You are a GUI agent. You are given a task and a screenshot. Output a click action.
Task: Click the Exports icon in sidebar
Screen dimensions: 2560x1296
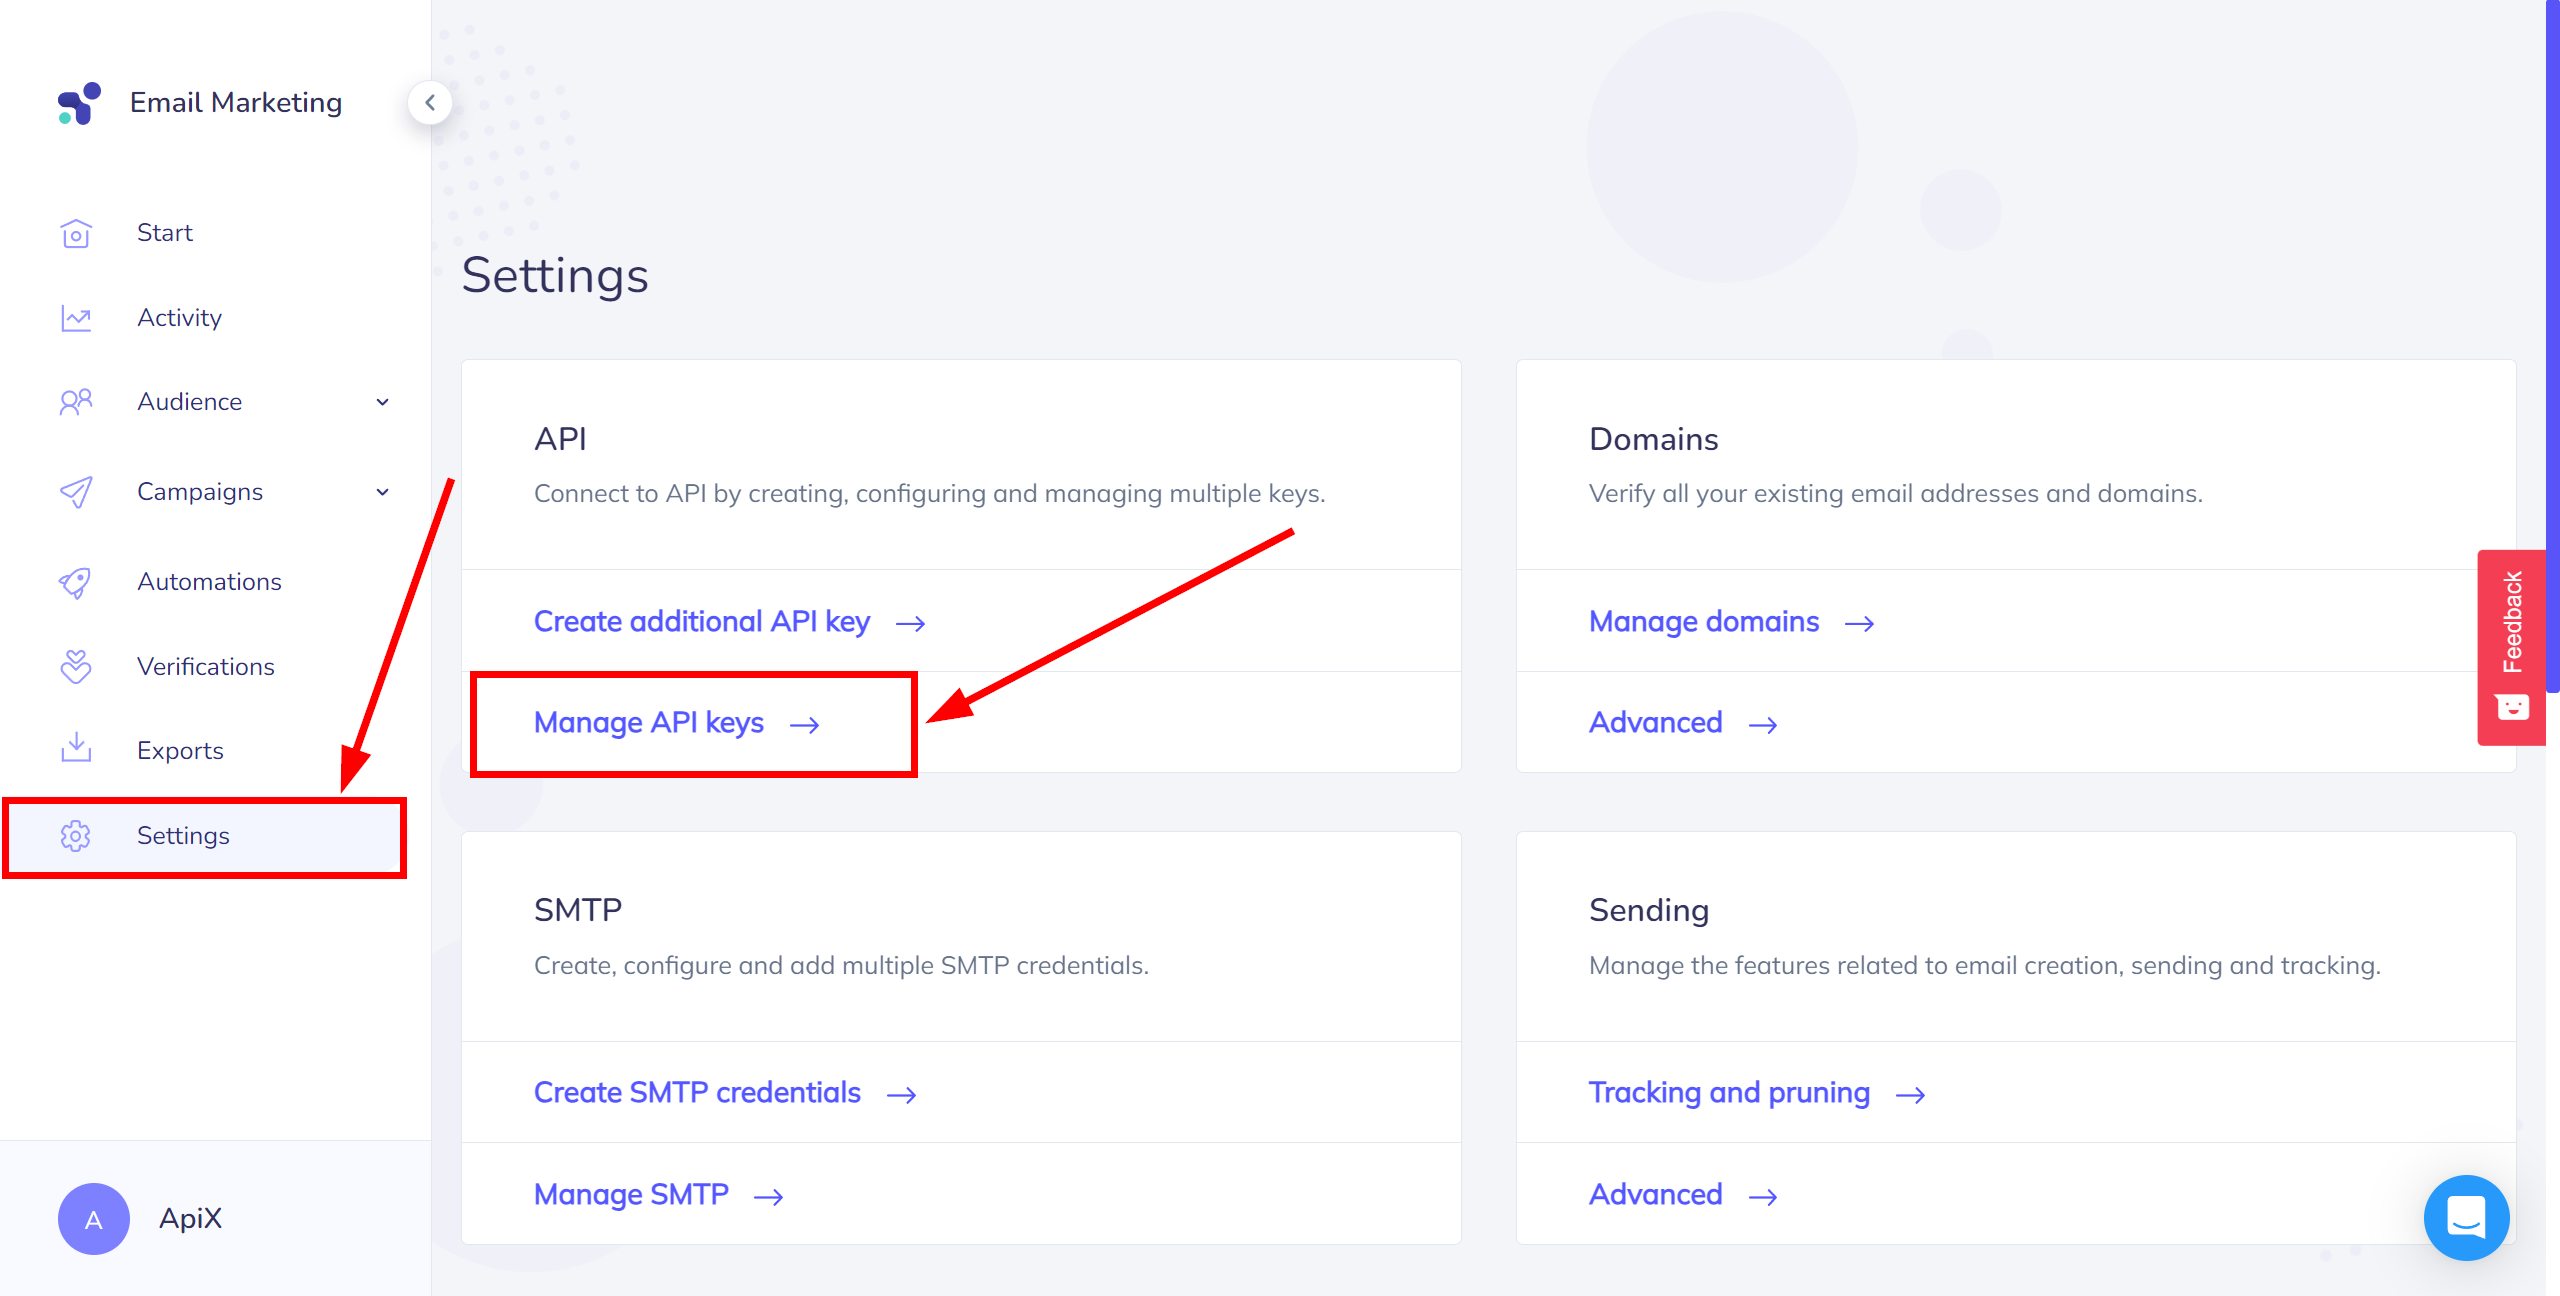pos(76,750)
